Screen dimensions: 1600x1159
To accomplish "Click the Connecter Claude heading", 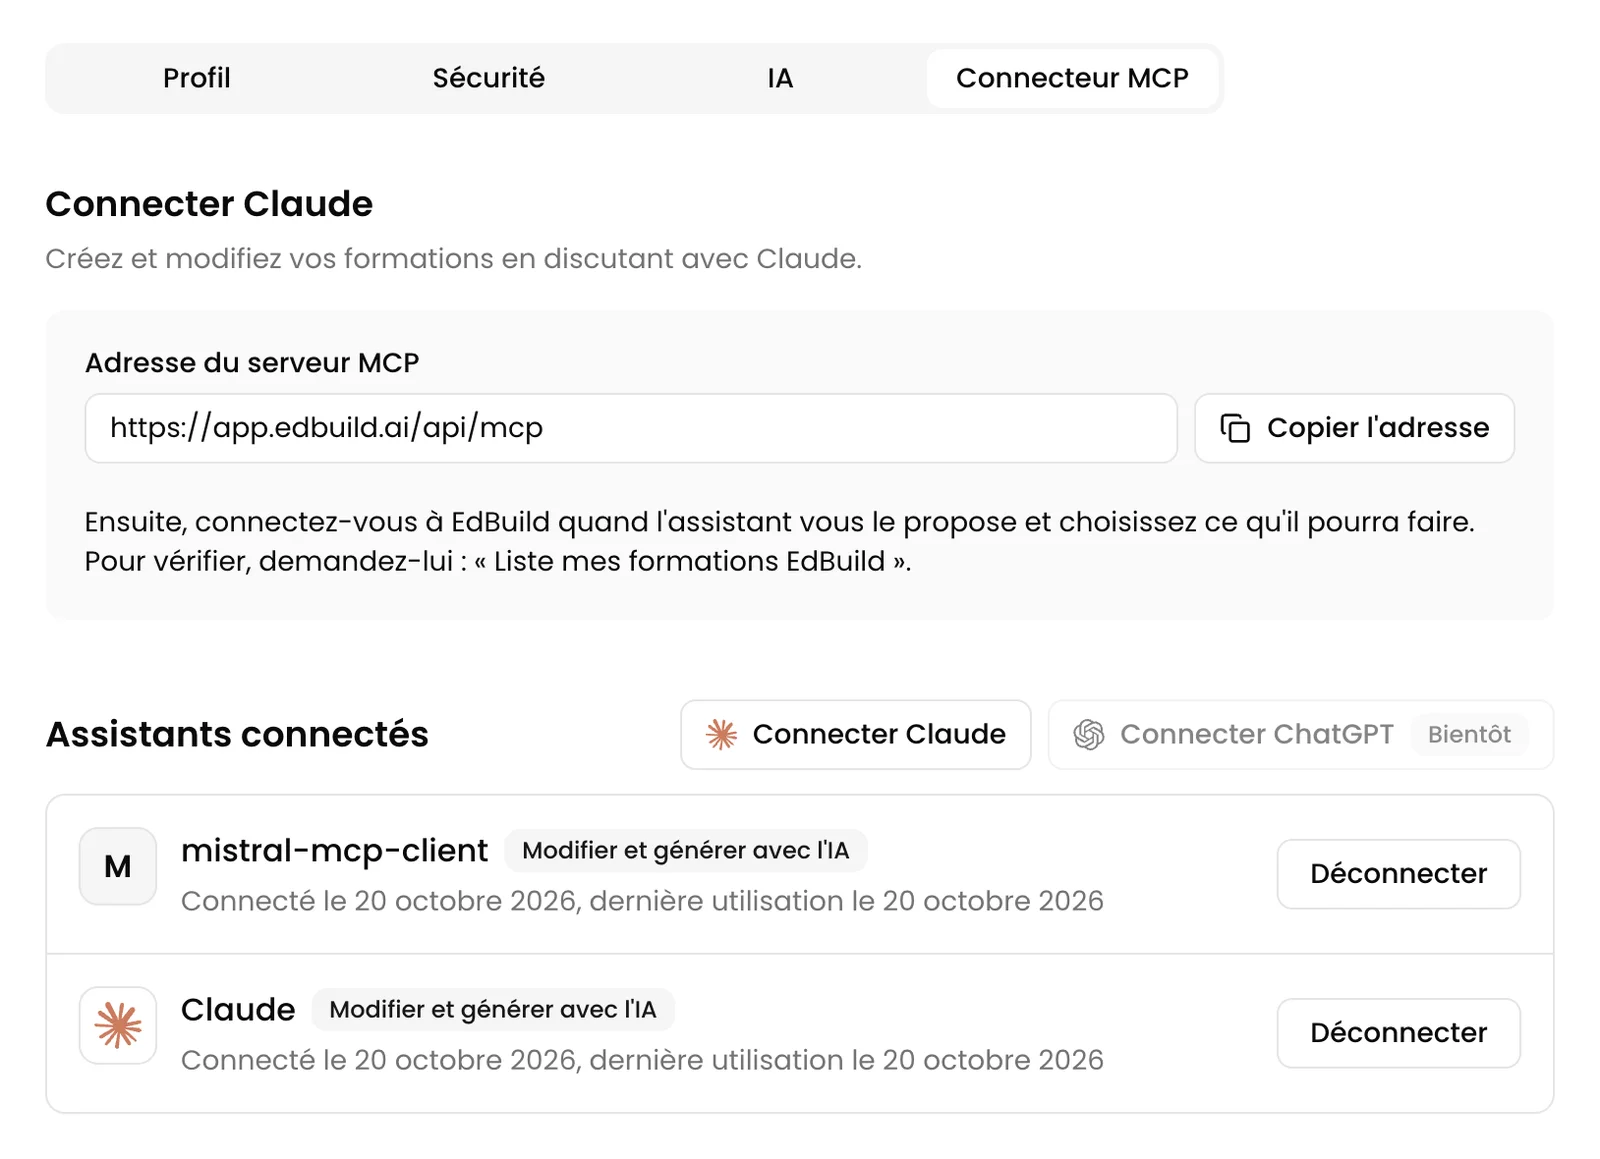I will click(x=209, y=204).
